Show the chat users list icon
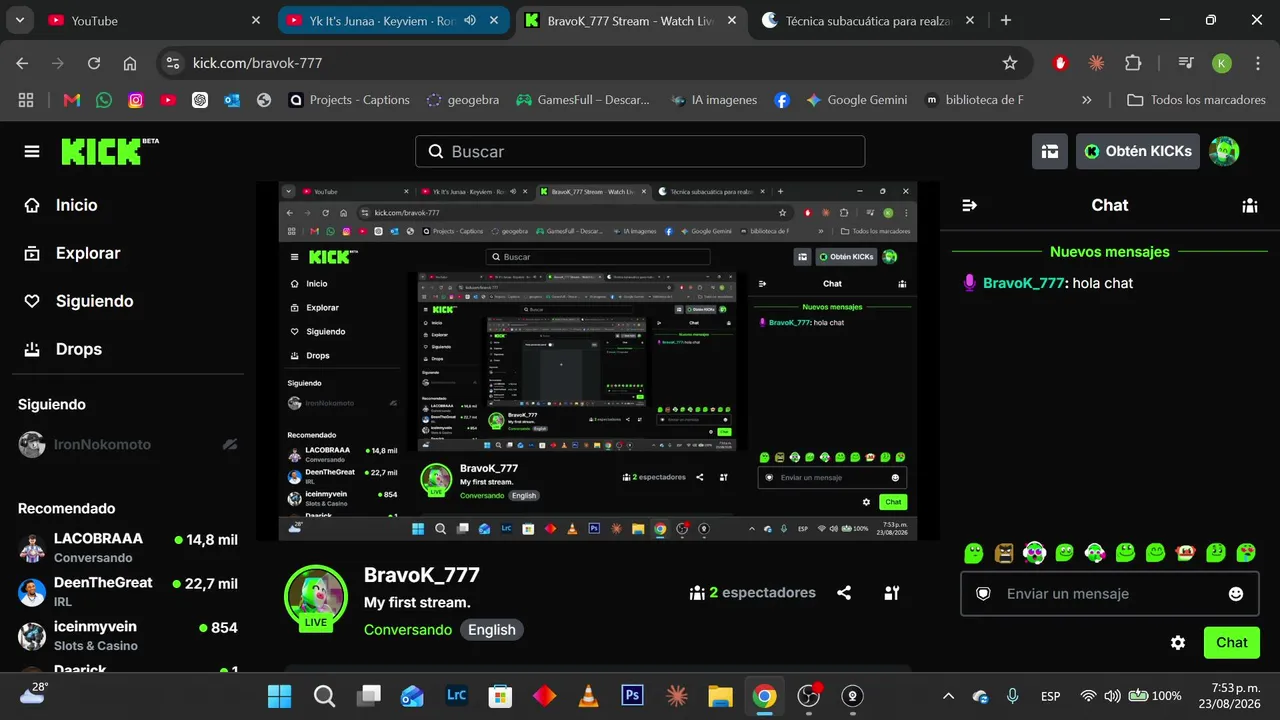 pyautogui.click(x=1250, y=205)
